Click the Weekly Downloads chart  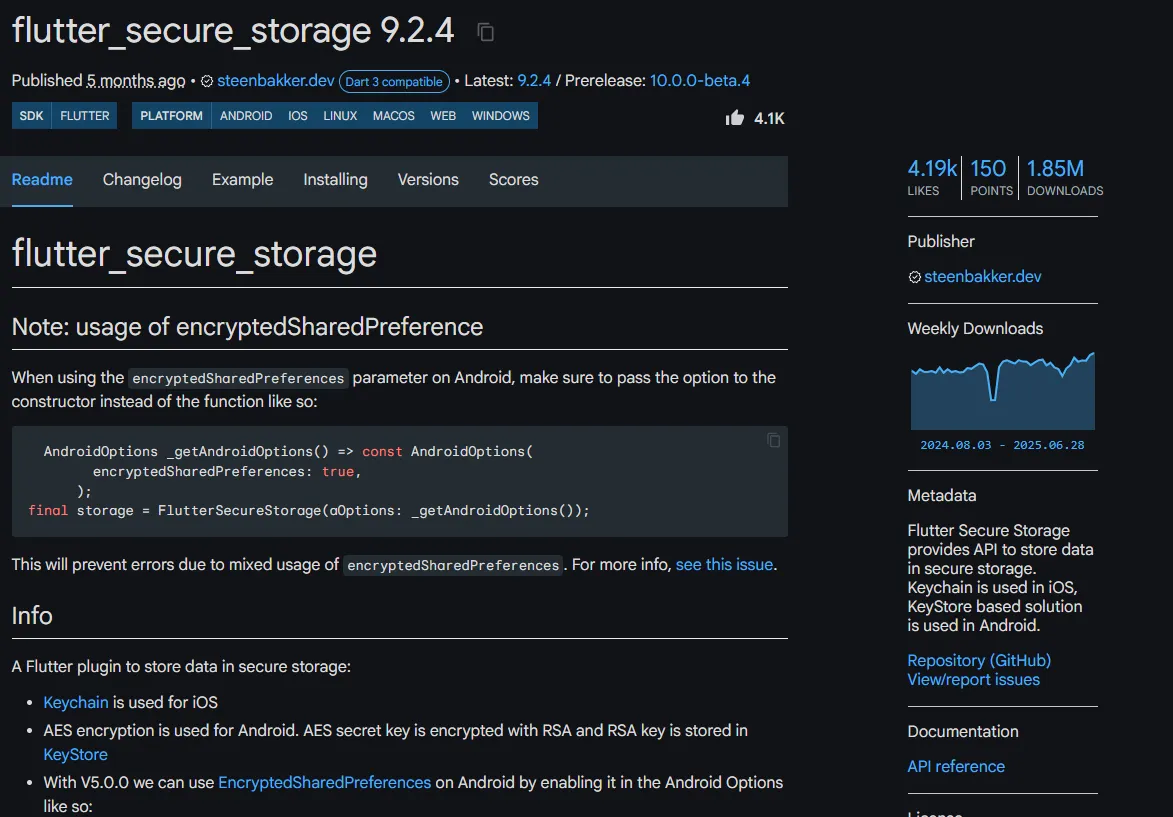(1002, 391)
